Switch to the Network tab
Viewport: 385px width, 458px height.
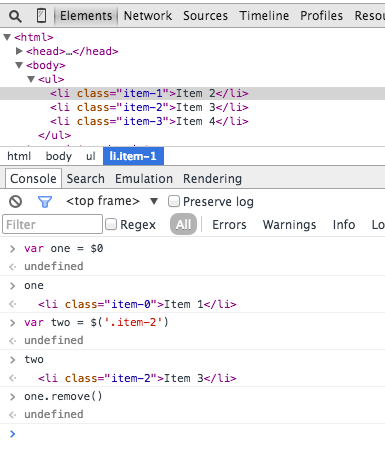(x=148, y=16)
